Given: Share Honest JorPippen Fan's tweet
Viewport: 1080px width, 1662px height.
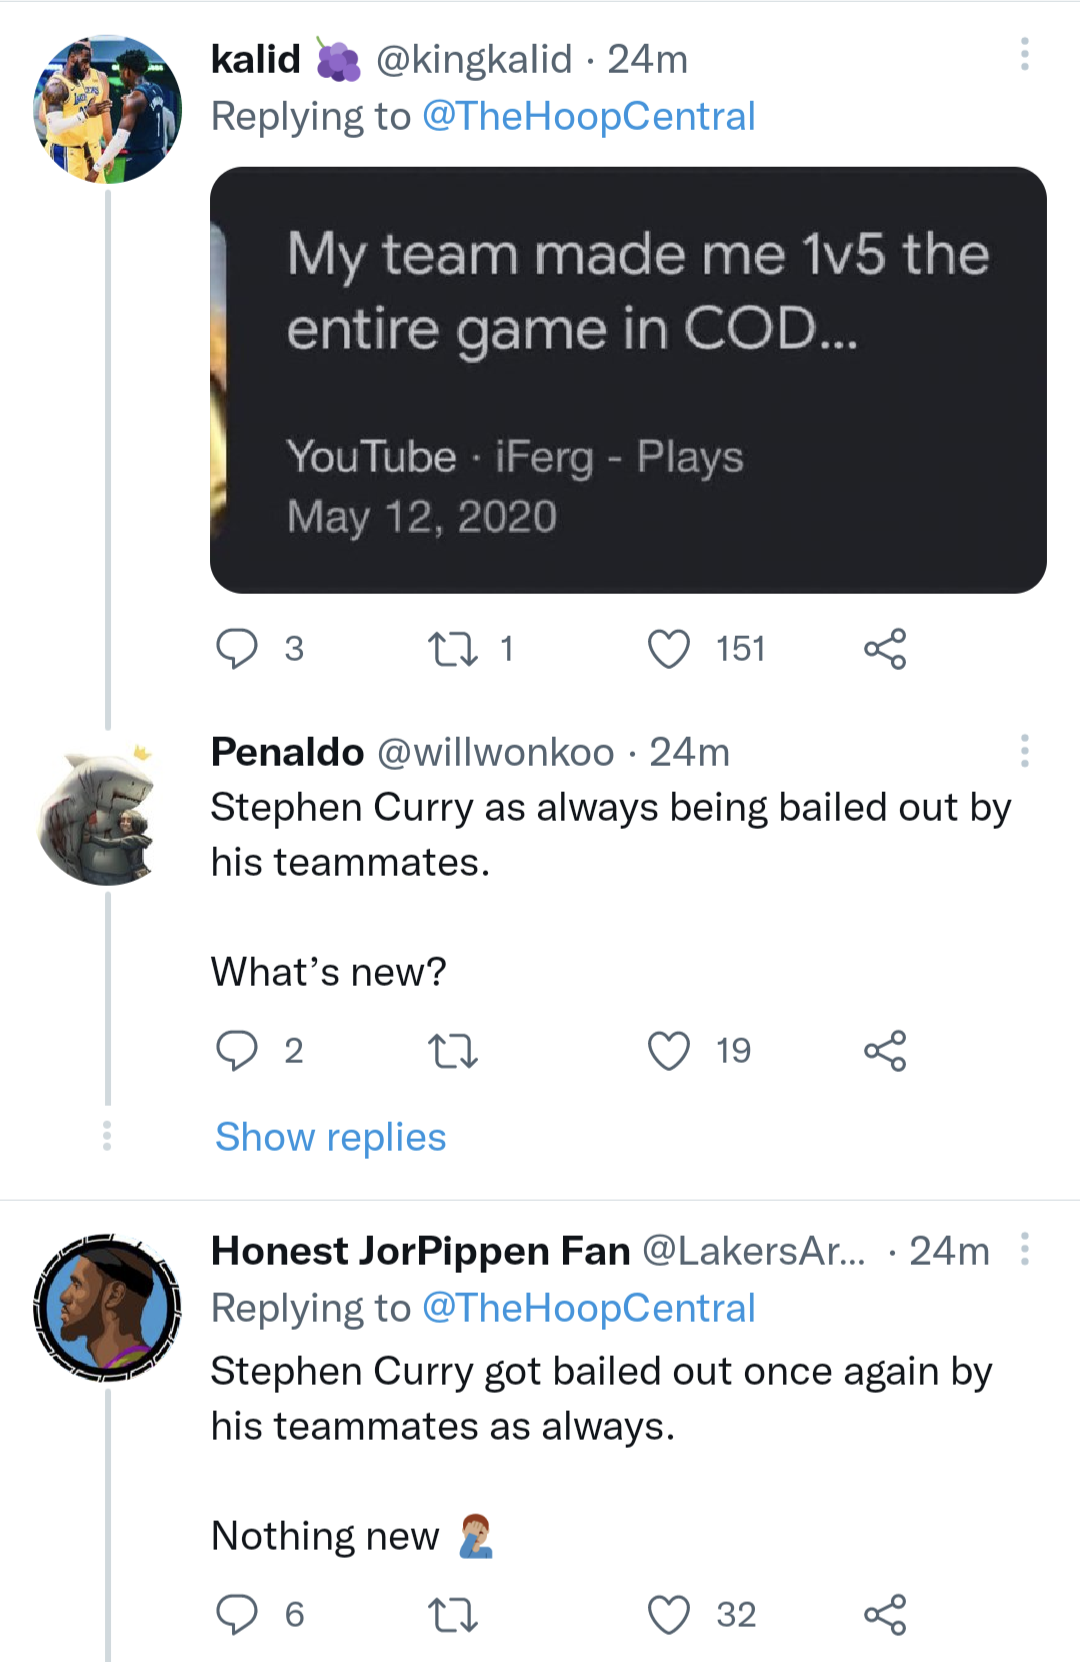Looking at the screenshot, I should [885, 1615].
